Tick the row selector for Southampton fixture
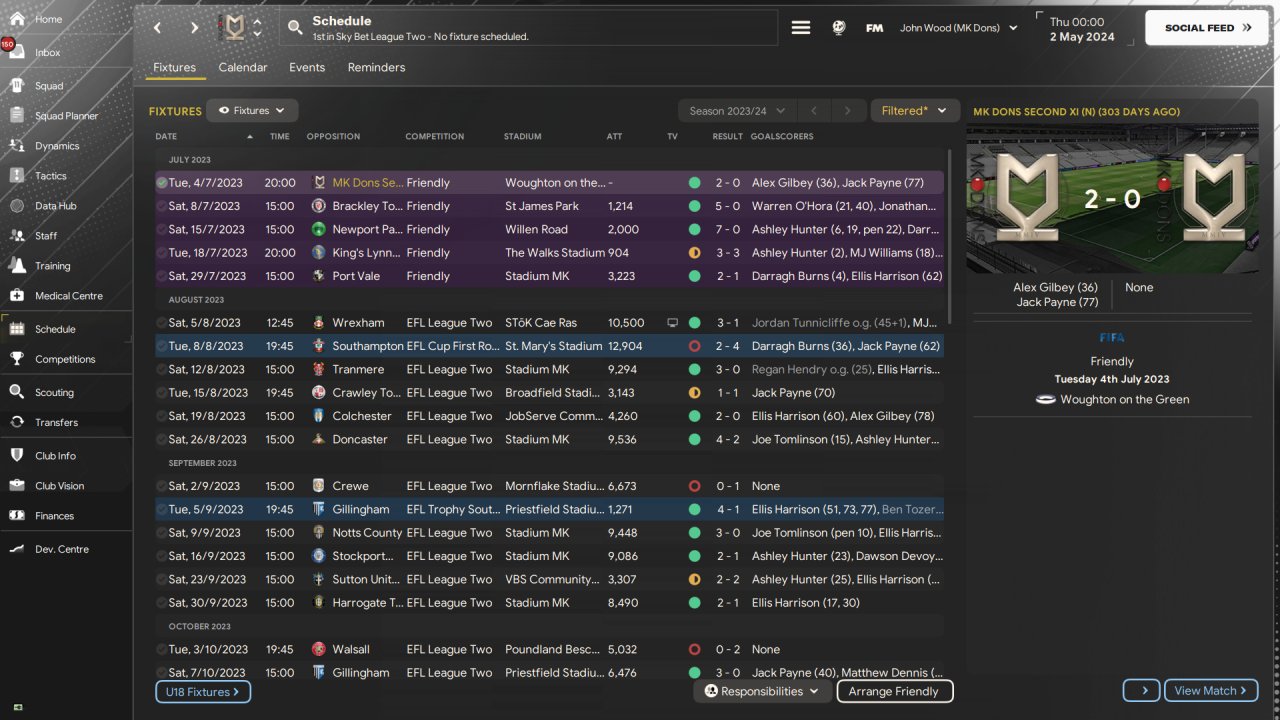Image resolution: width=1280 pixels, height=720 pixels. tap(162, 346)
